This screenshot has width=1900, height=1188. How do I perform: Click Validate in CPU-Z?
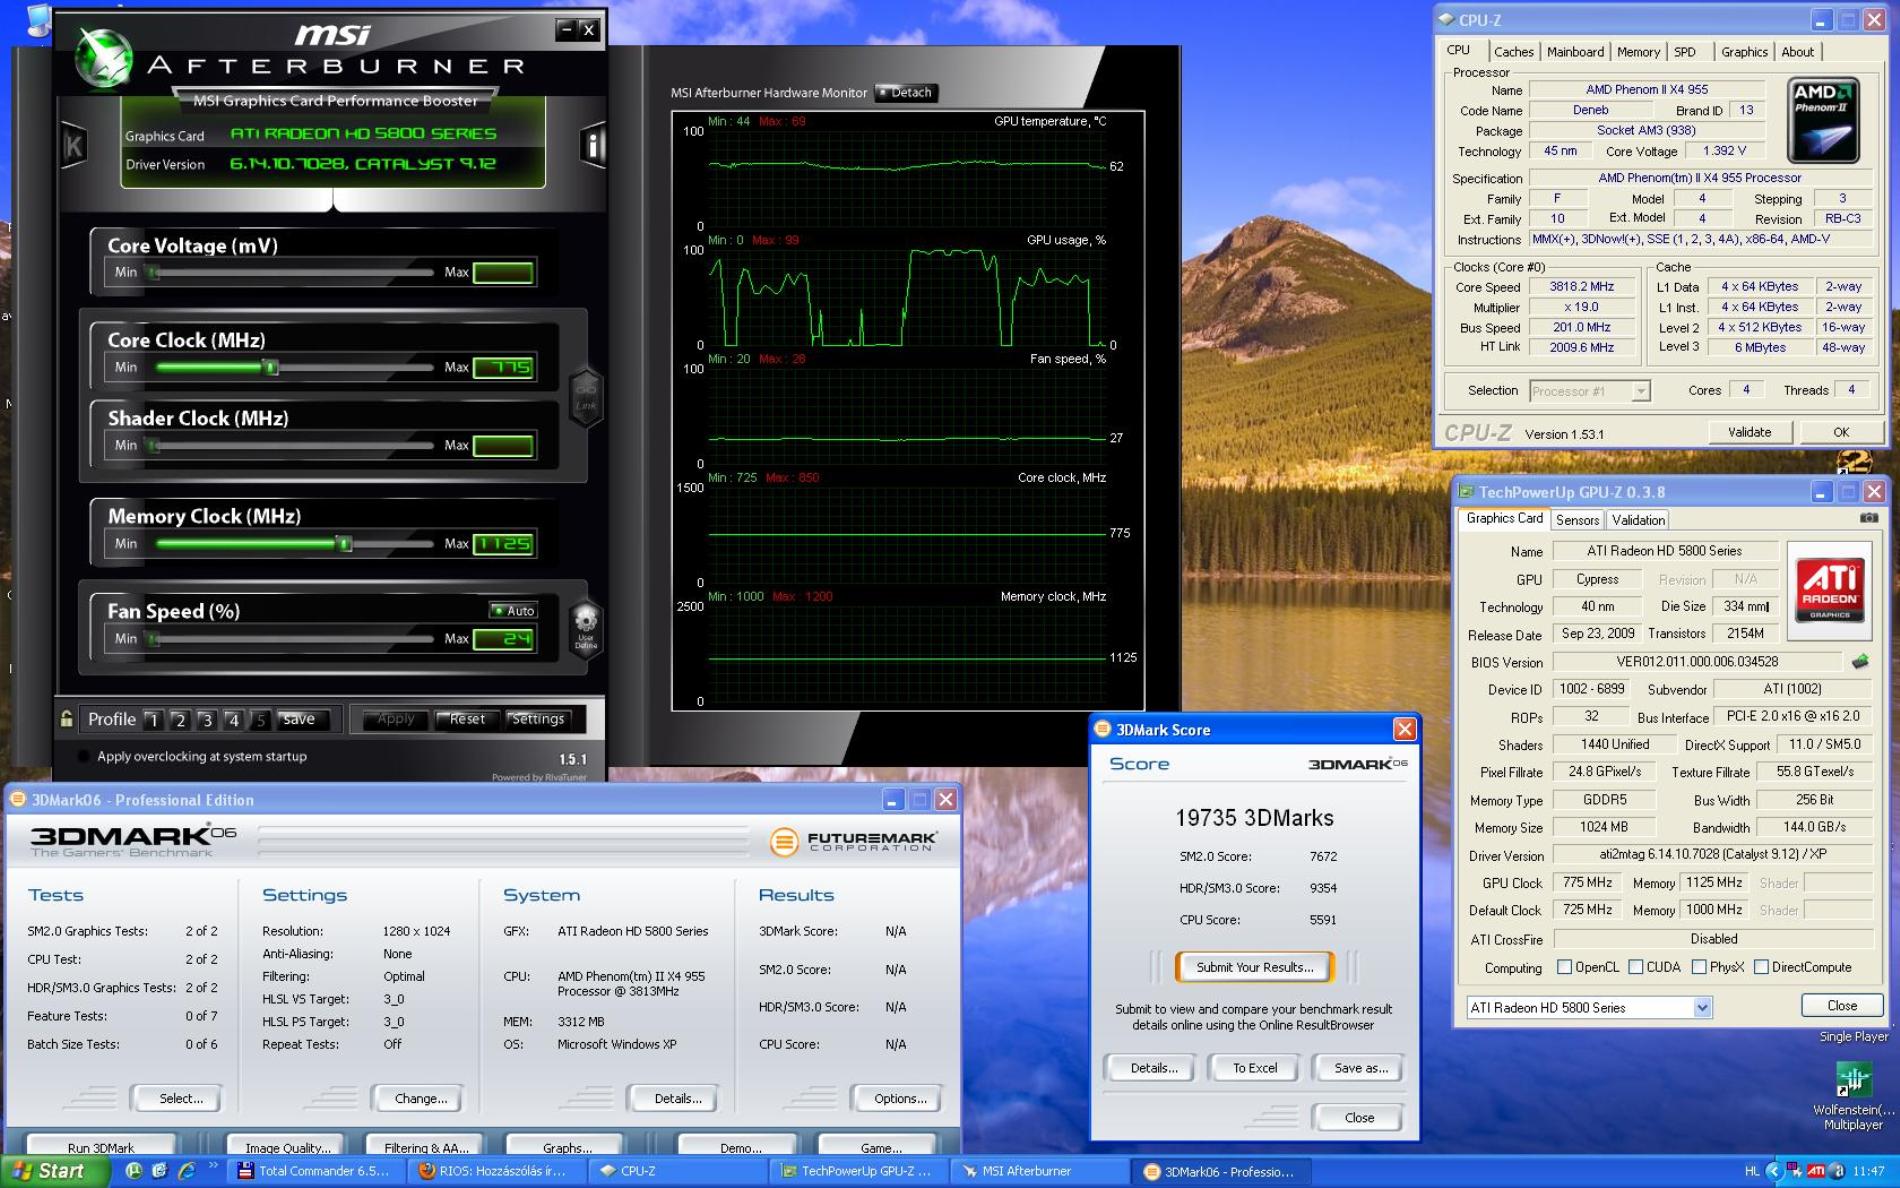point(1749,432)
